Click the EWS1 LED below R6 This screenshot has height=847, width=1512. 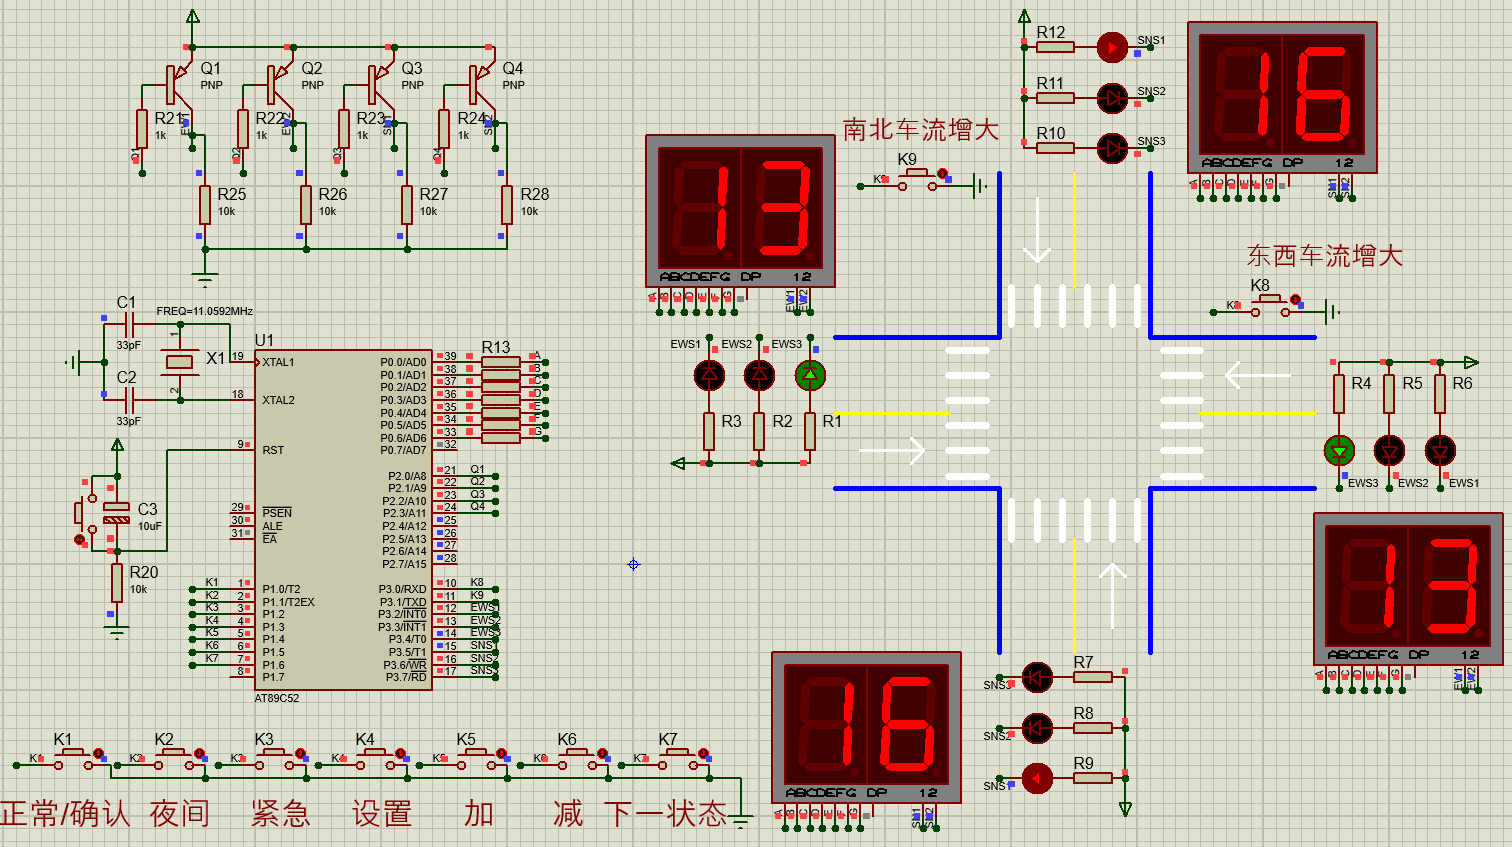point(1440,451)
